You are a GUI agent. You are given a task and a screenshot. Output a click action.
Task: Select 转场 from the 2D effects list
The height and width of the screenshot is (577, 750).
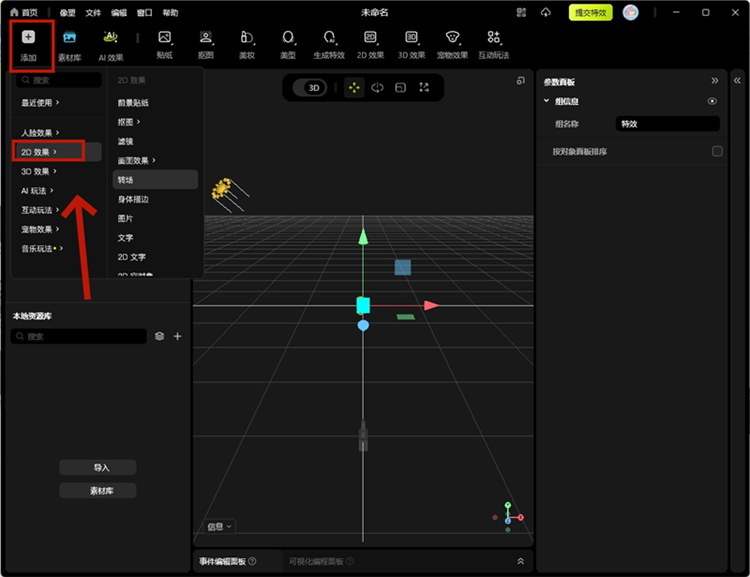coord(126,180)
